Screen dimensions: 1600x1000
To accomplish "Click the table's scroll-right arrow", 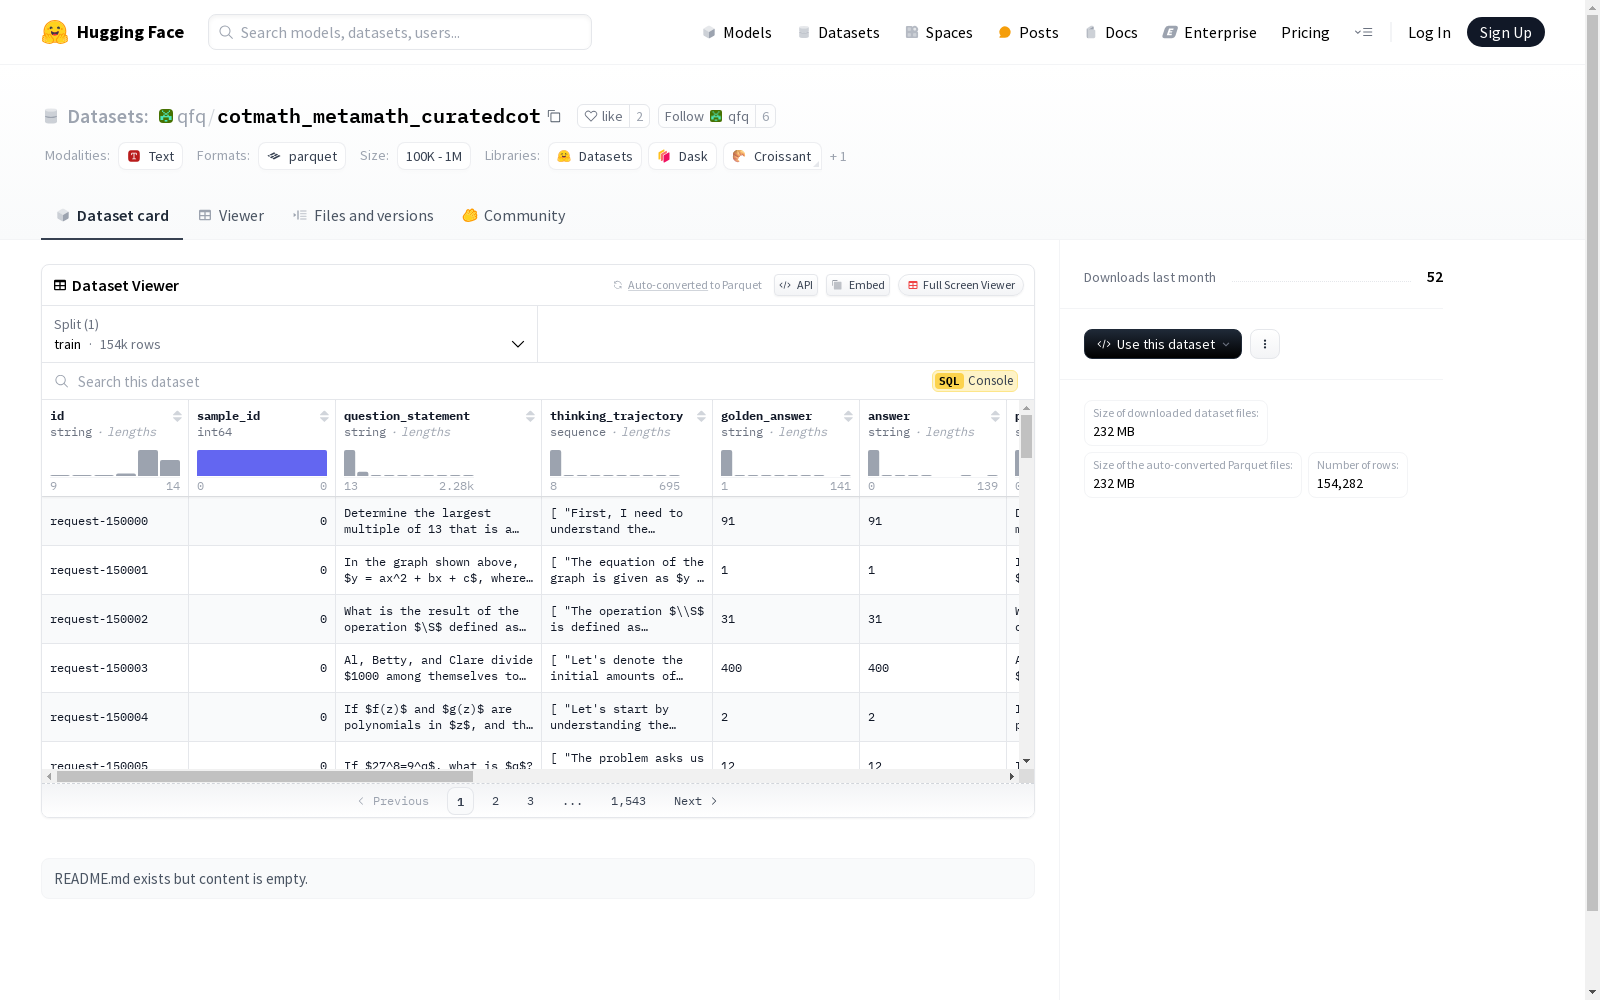I will point(1011,776).
